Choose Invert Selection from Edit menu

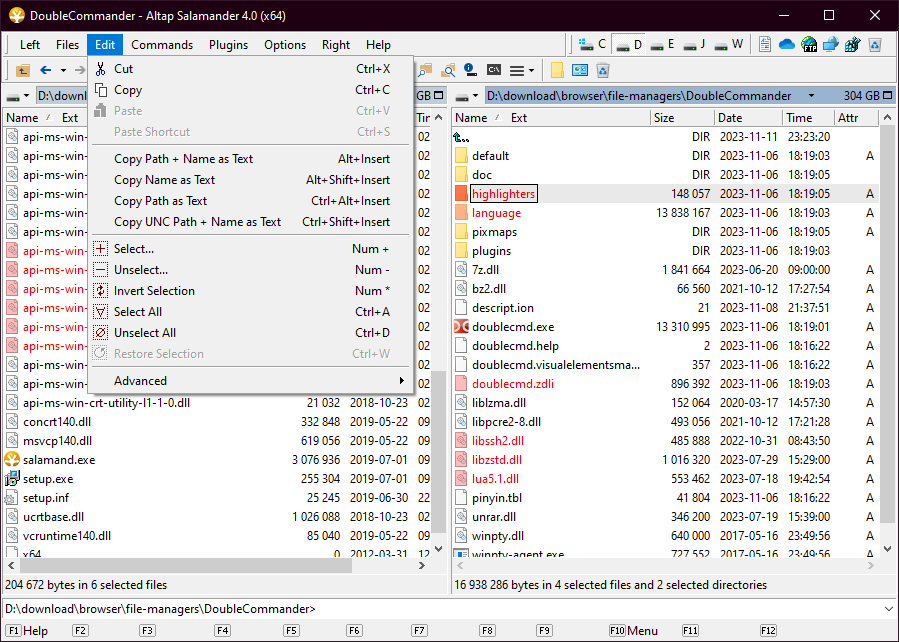coord(154,291)
